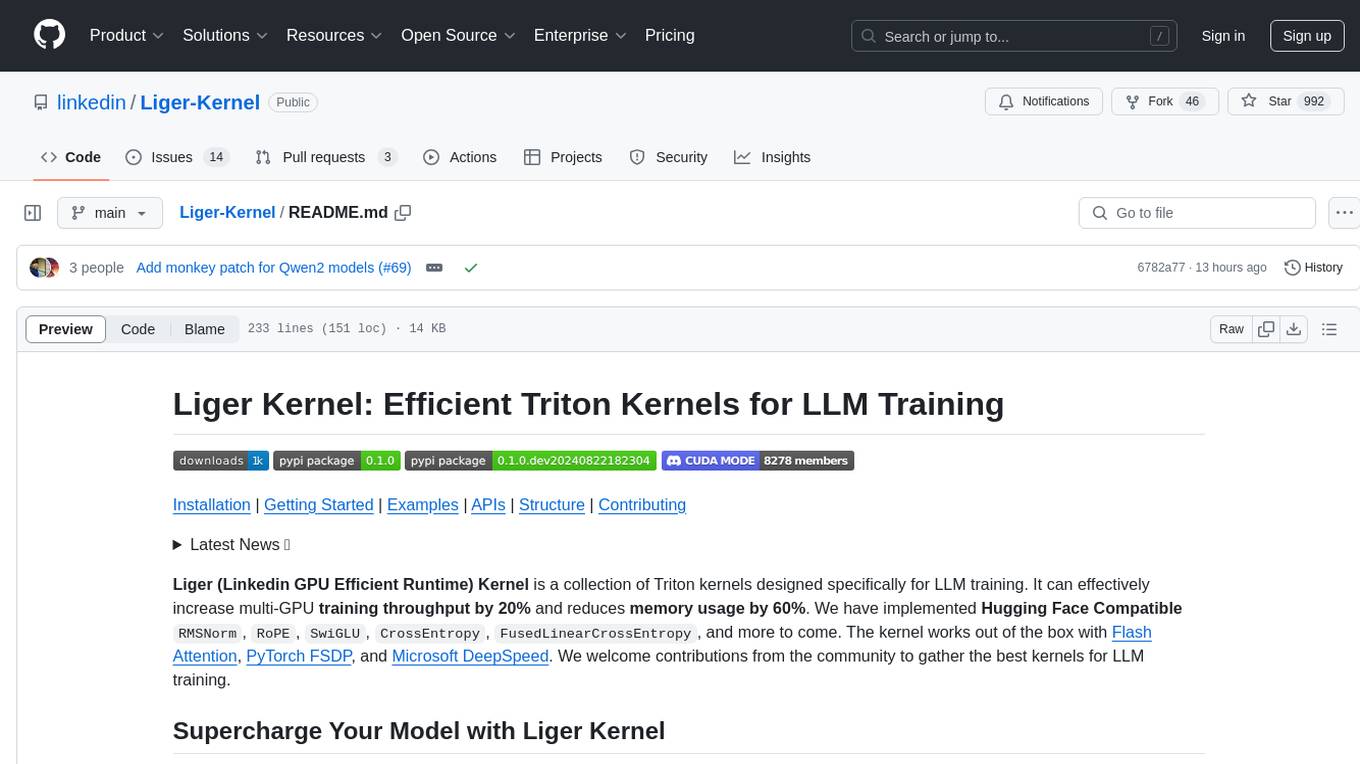The image size is (1360, 764).
Task: Jump to the Getting Started section
Action: tap(319, 505)
